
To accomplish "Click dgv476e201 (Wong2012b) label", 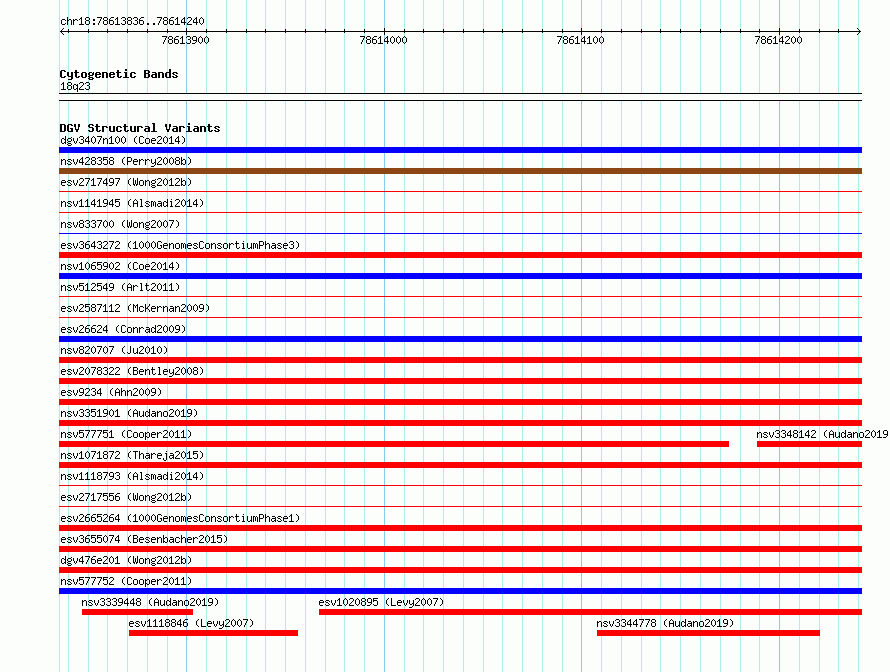I will (x=126, y=560).
